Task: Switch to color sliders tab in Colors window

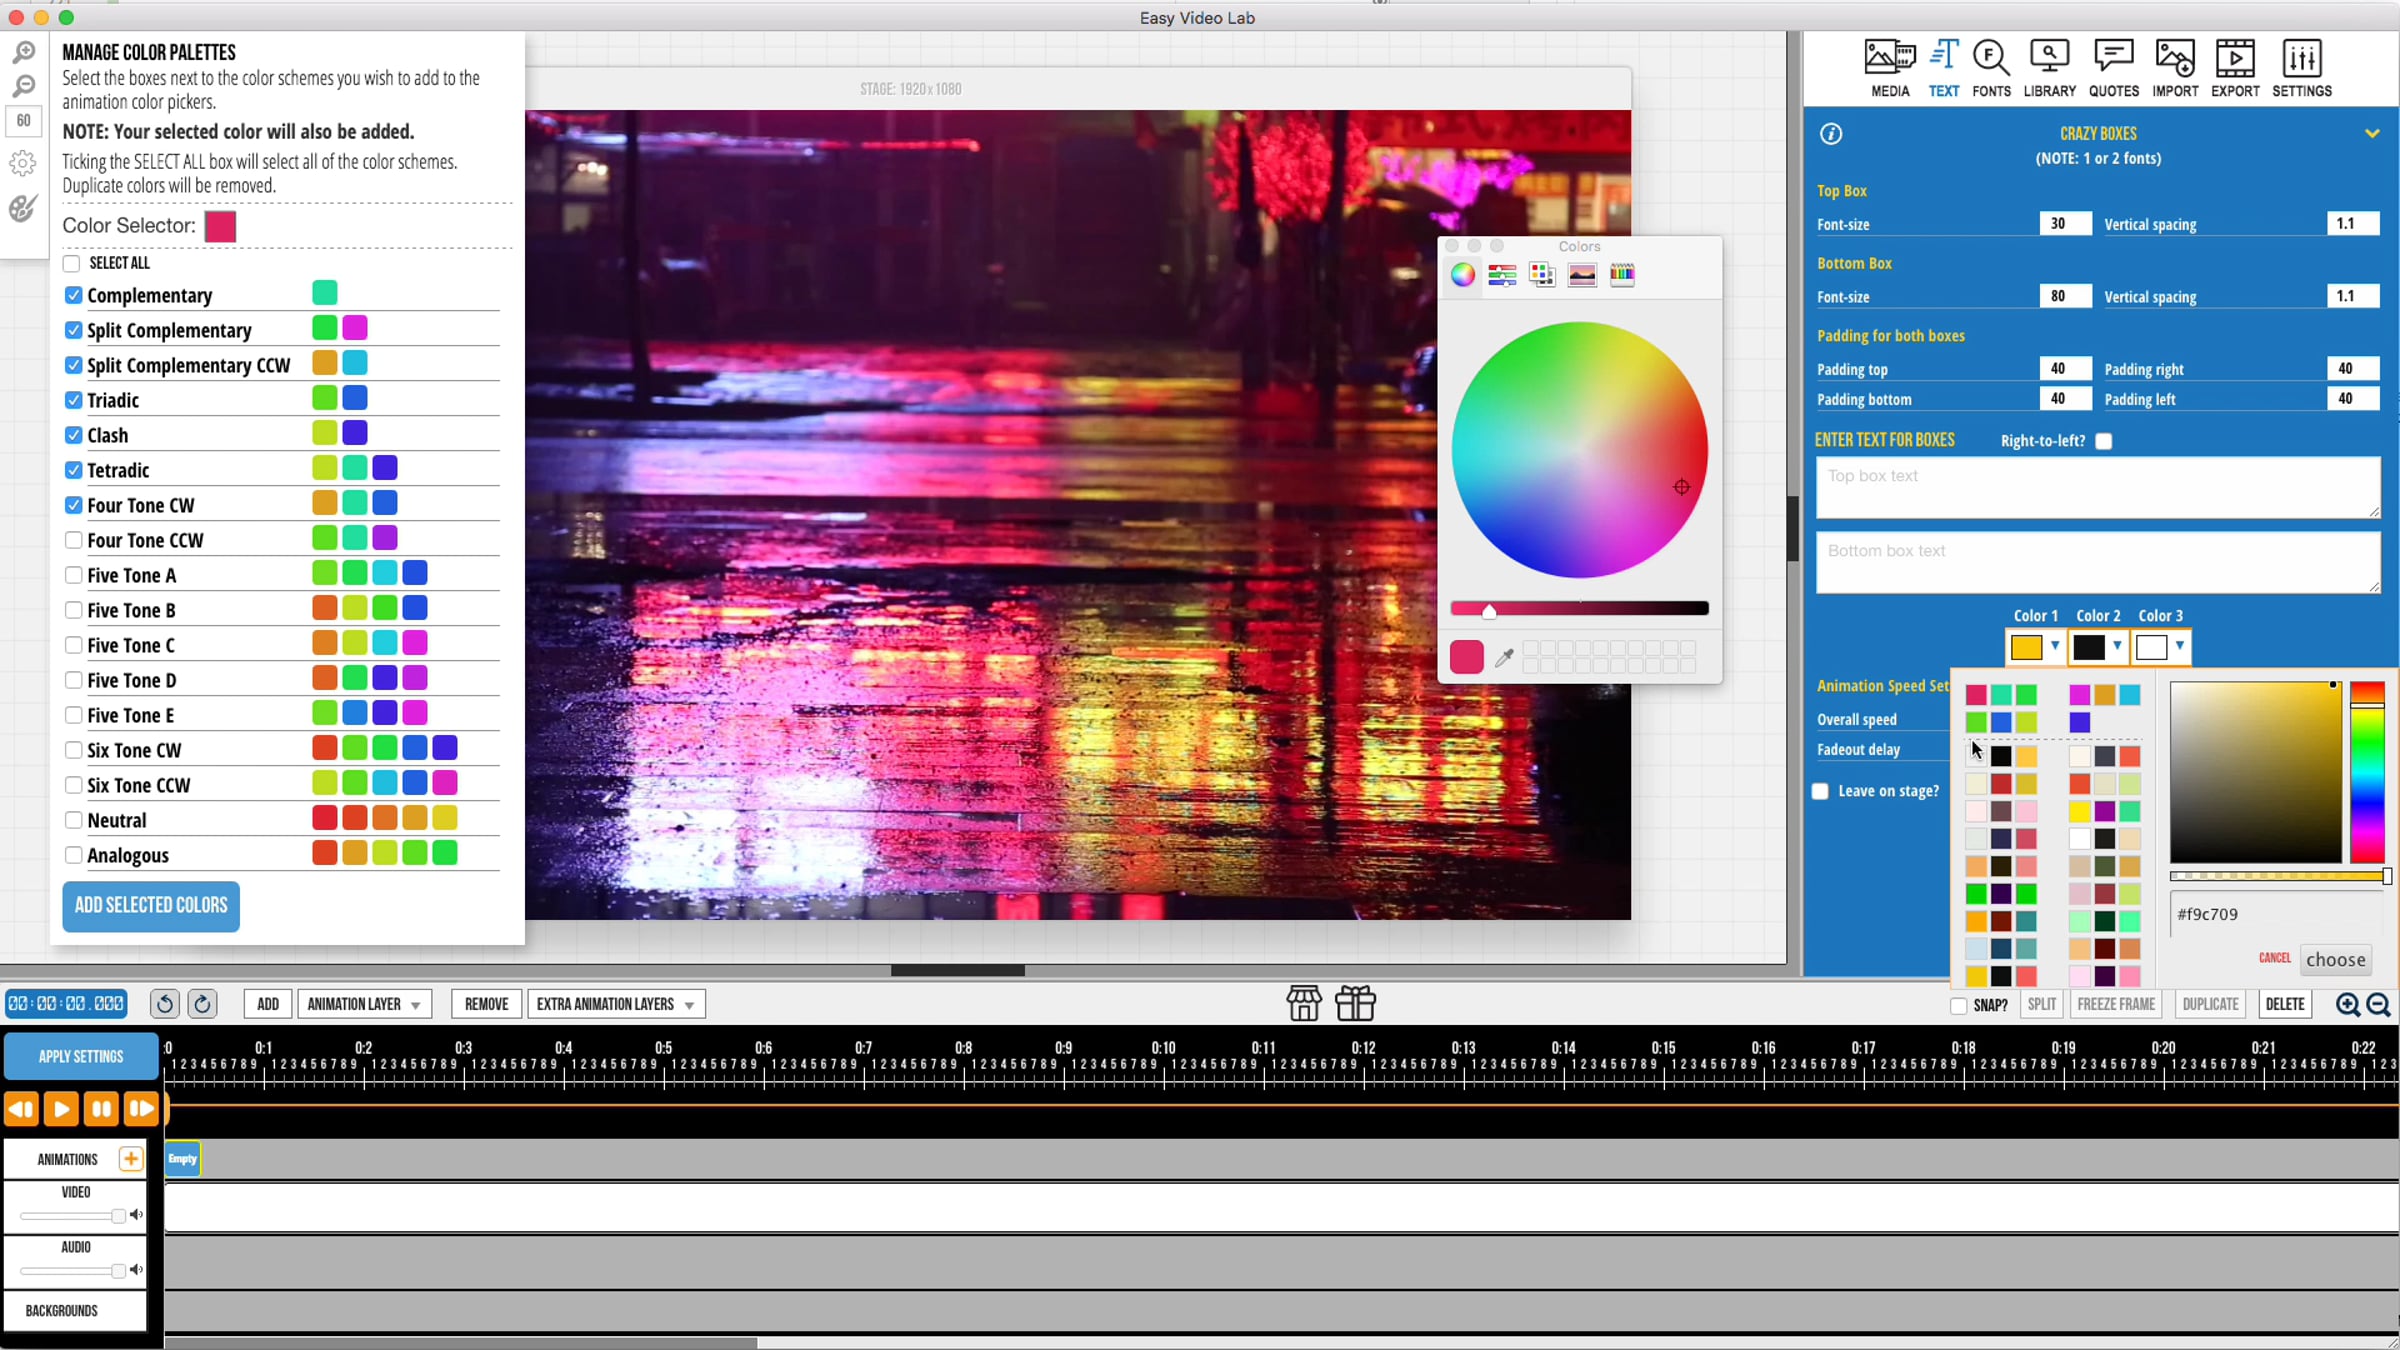Action: pos(1502,275)
